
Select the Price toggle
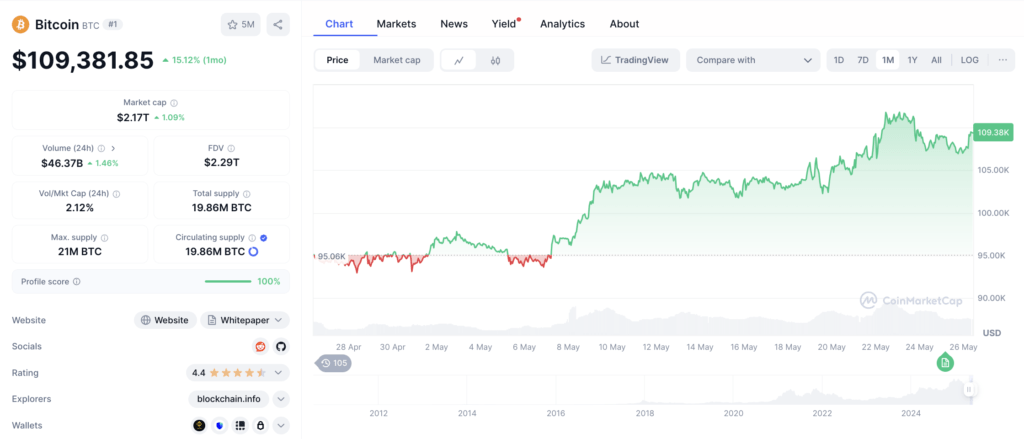pos(338,60)
